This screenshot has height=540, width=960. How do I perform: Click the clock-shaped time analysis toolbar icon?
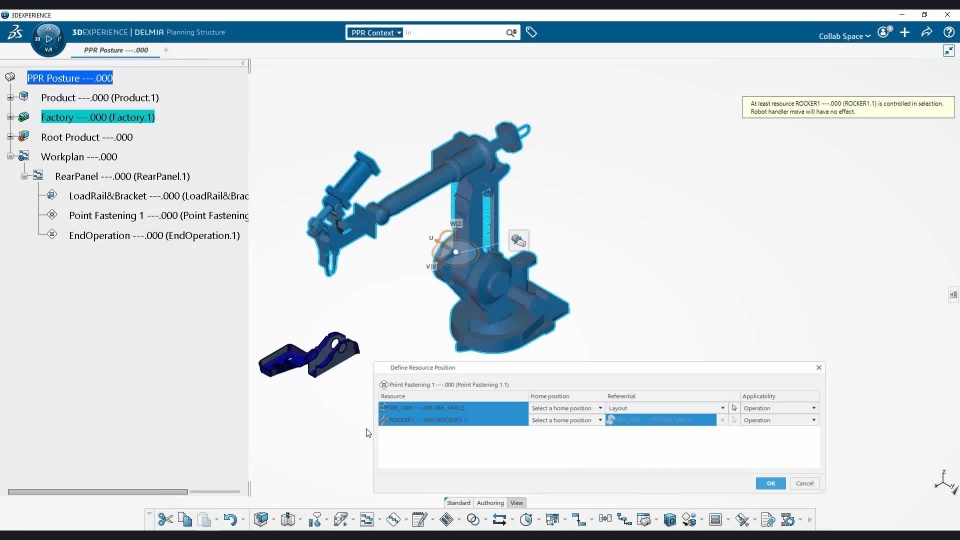click(526, 520)
